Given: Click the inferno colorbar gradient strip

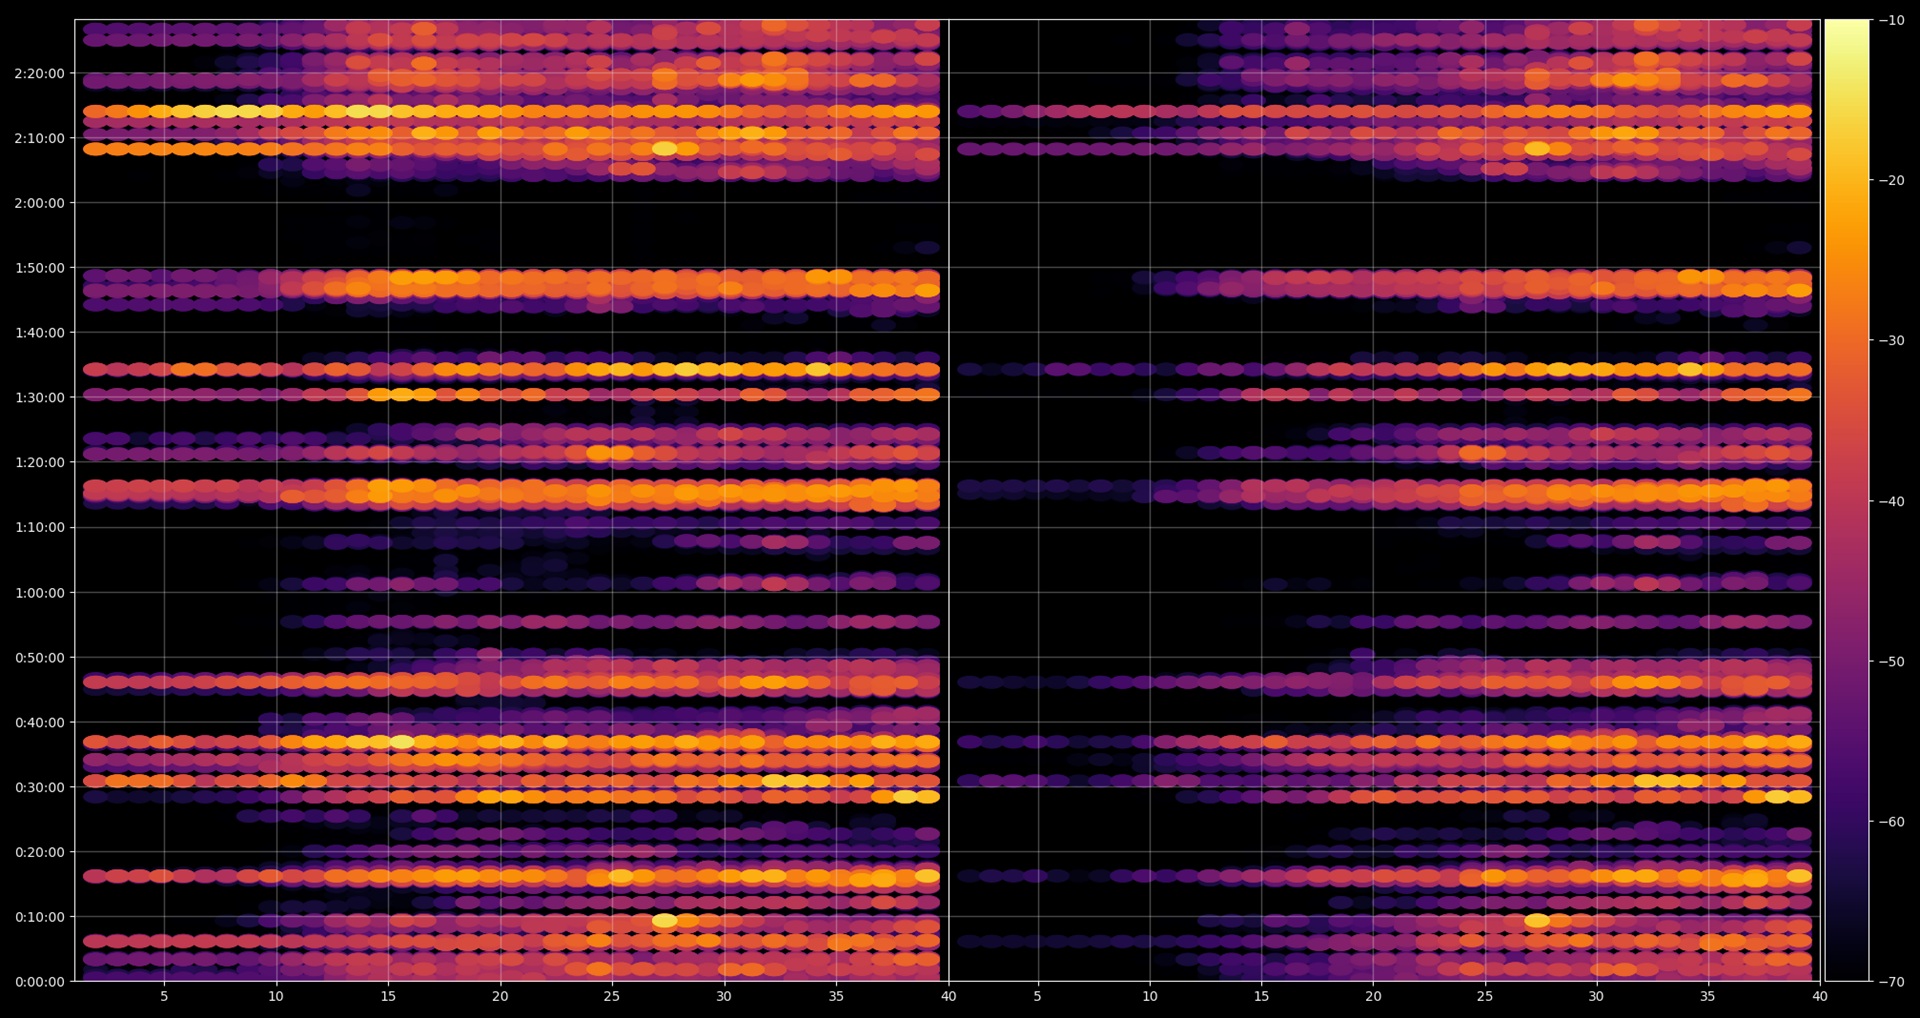Looking at the screenshot, I should 1847,500.
